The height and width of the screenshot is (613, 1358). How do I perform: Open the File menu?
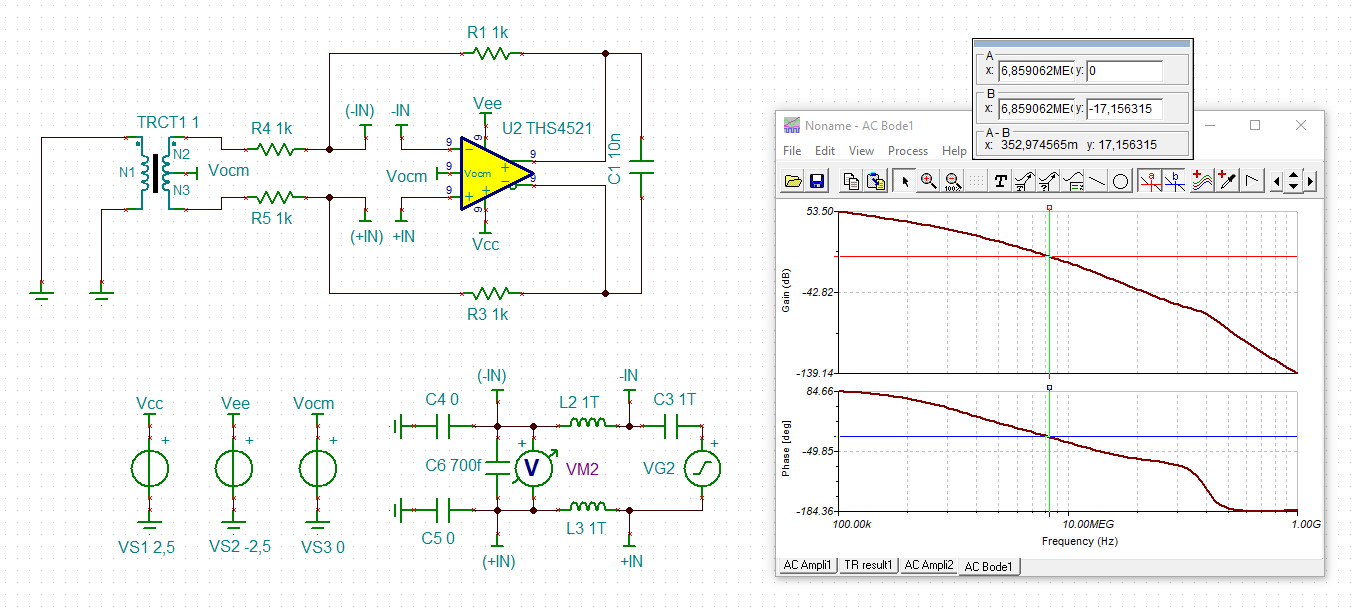(x=792, y=151)
